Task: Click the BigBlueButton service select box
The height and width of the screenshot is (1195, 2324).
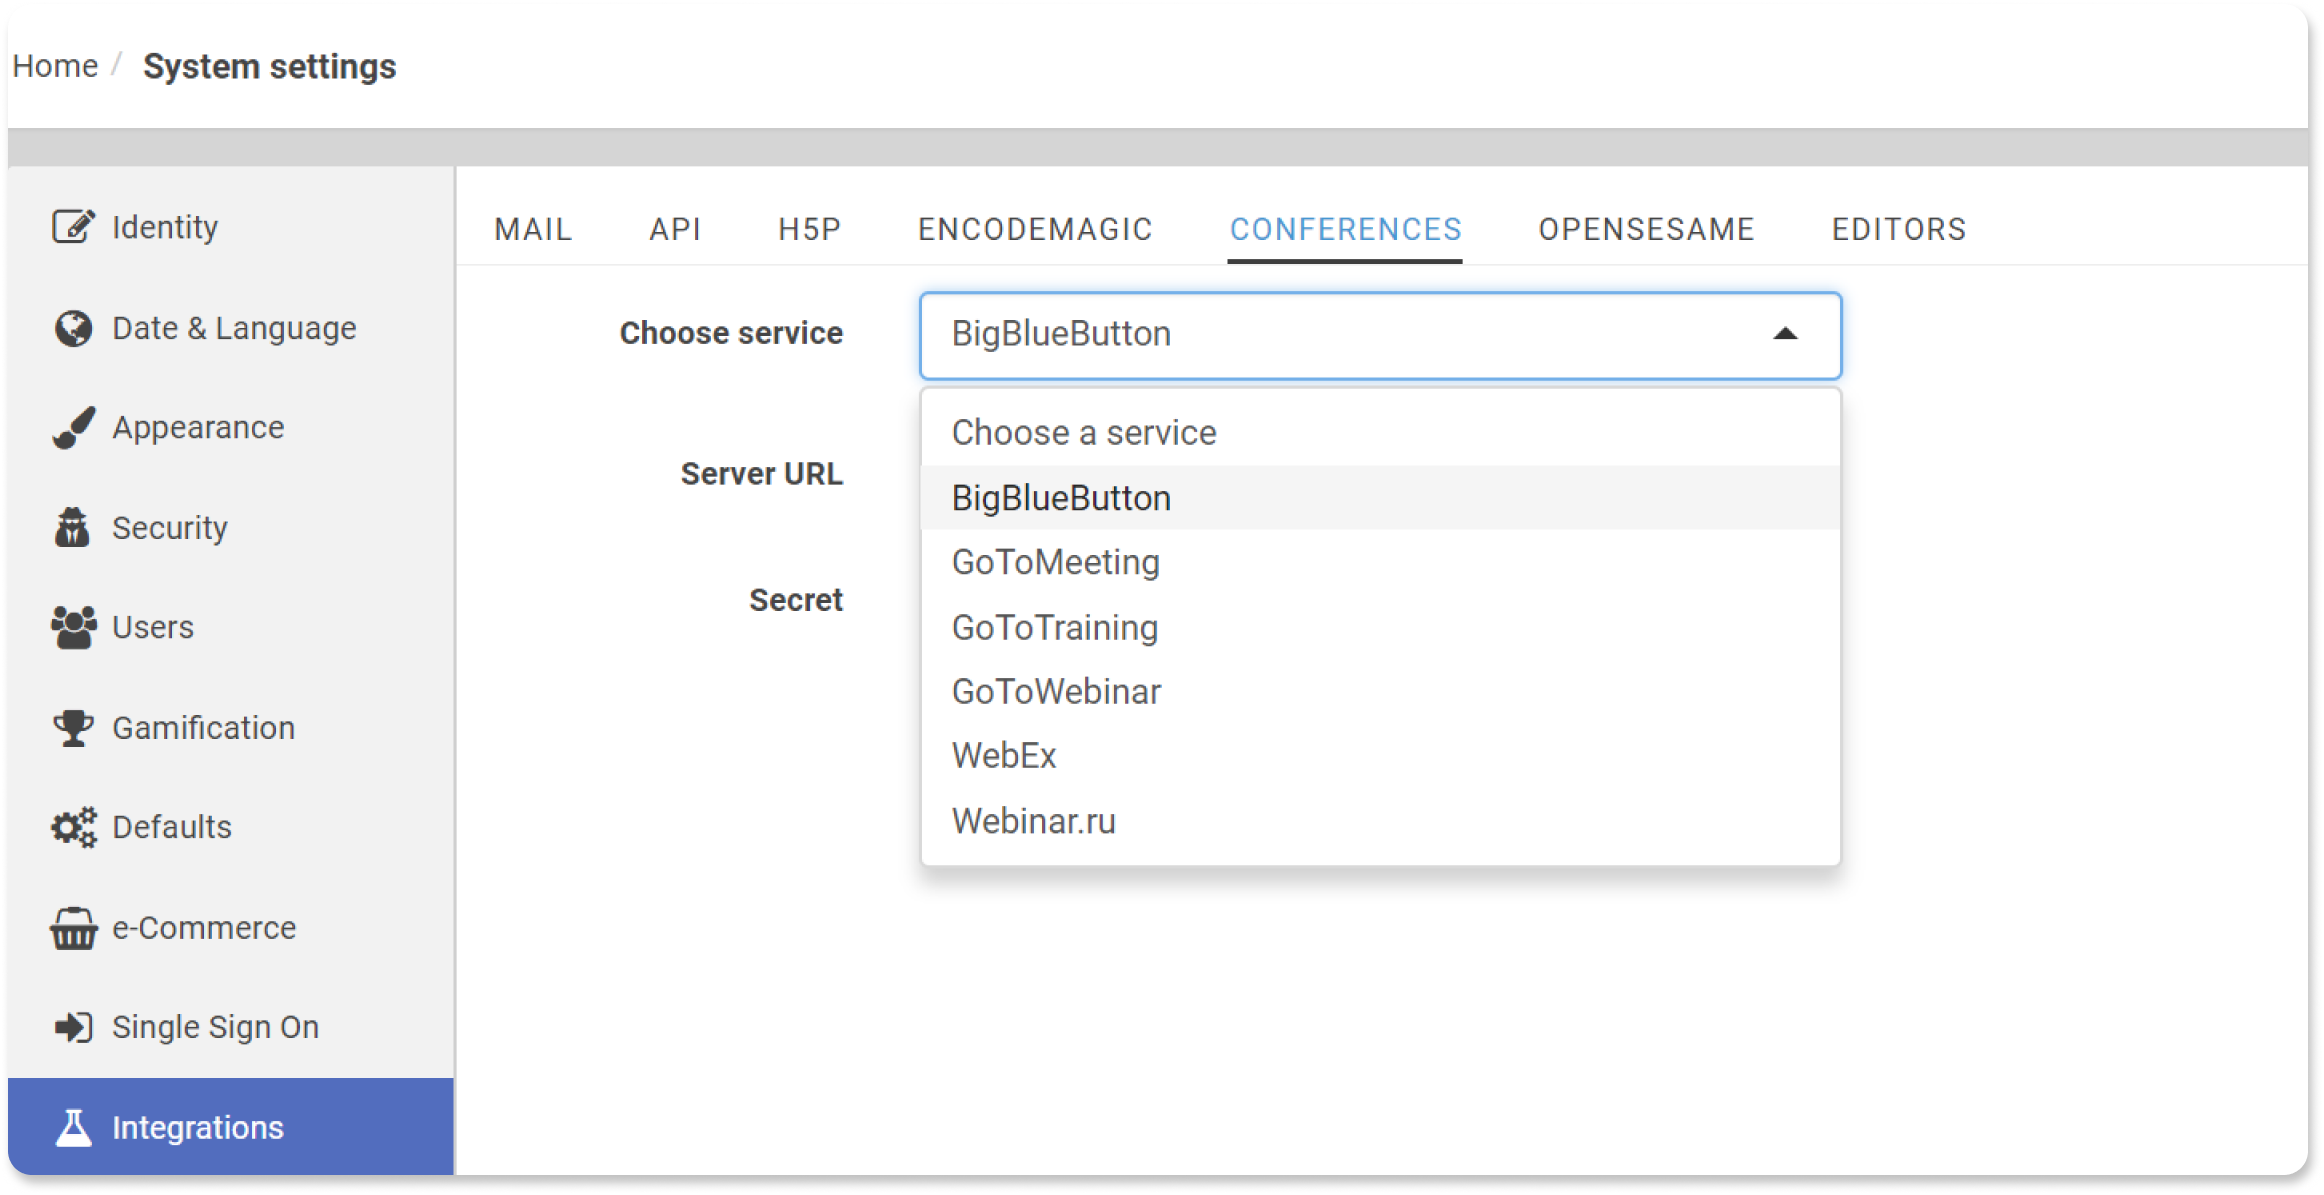Action: coord(1380,335)
